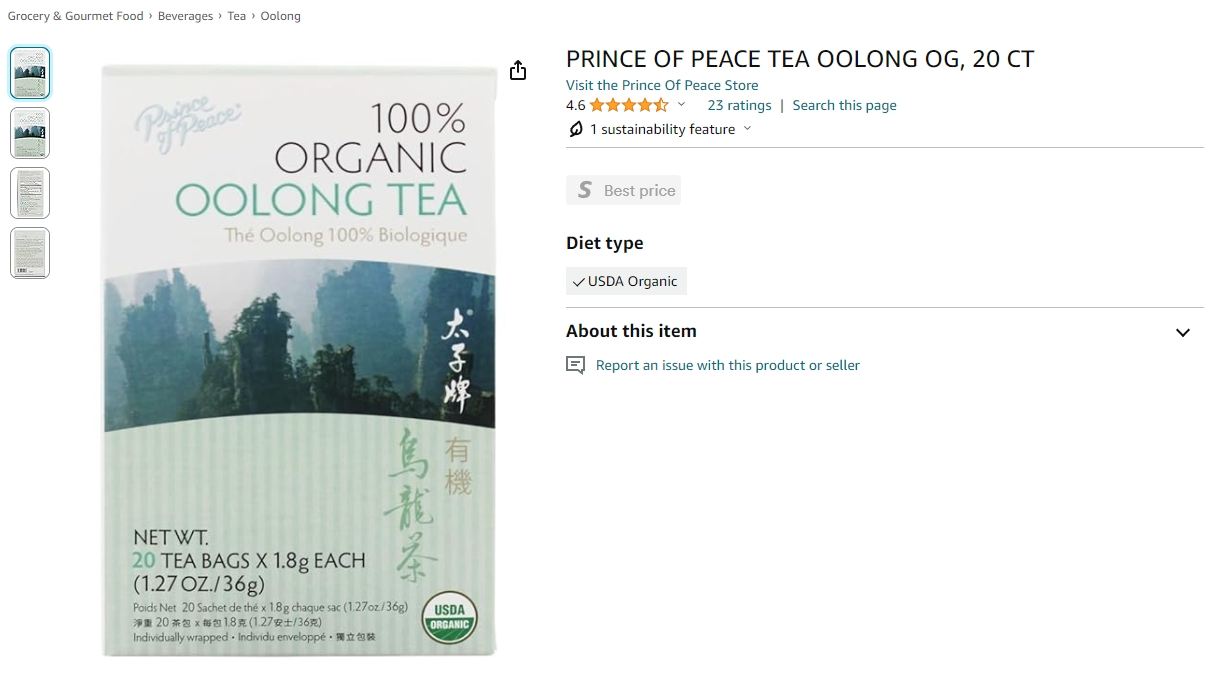1211x678 pixels.
Task: Click the report issue speech bubble icon
Action: tap(575, 365)
